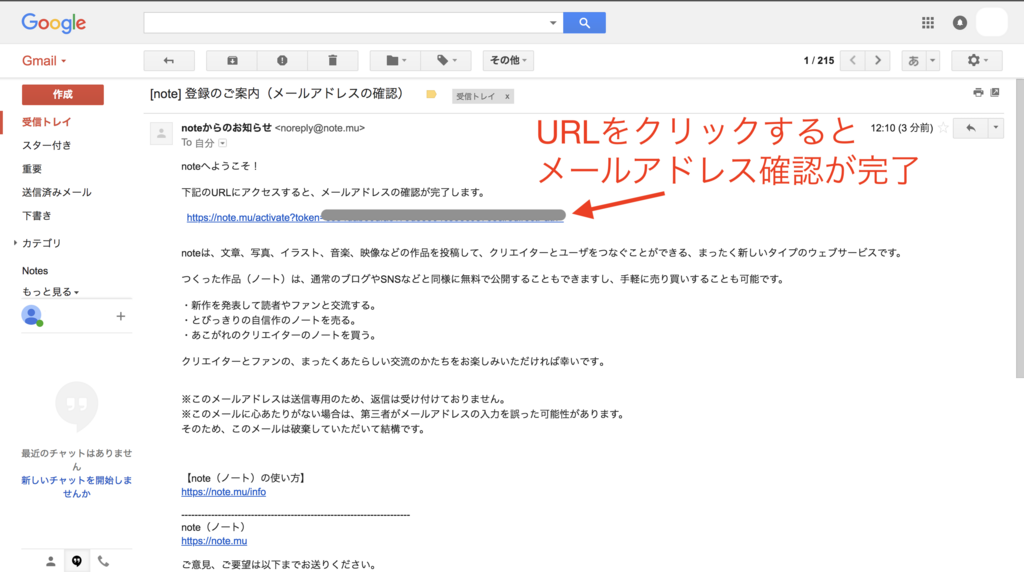The image size is (1024, 572).
Task: Open the settings gear menu
Action: tap(977, 60)
